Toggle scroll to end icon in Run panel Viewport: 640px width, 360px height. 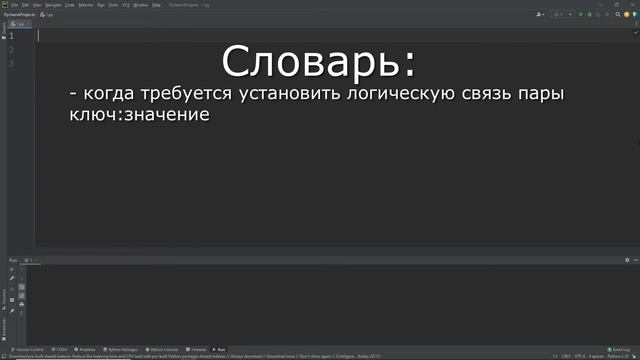pos(22,296)
